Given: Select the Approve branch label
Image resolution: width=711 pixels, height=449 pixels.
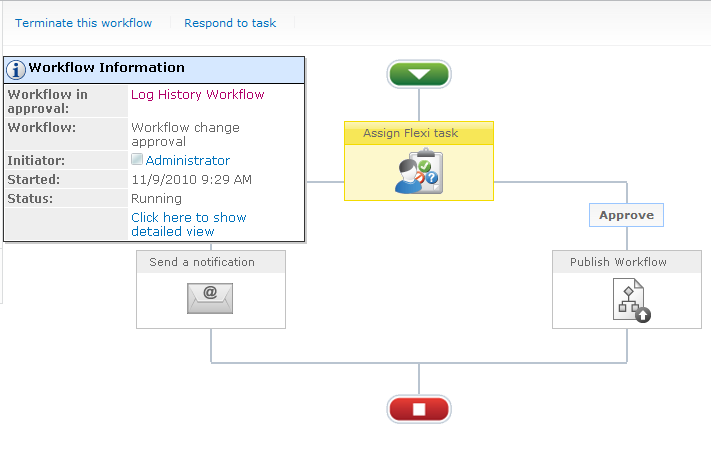Looking at the screenshot, I should [626, 215].
